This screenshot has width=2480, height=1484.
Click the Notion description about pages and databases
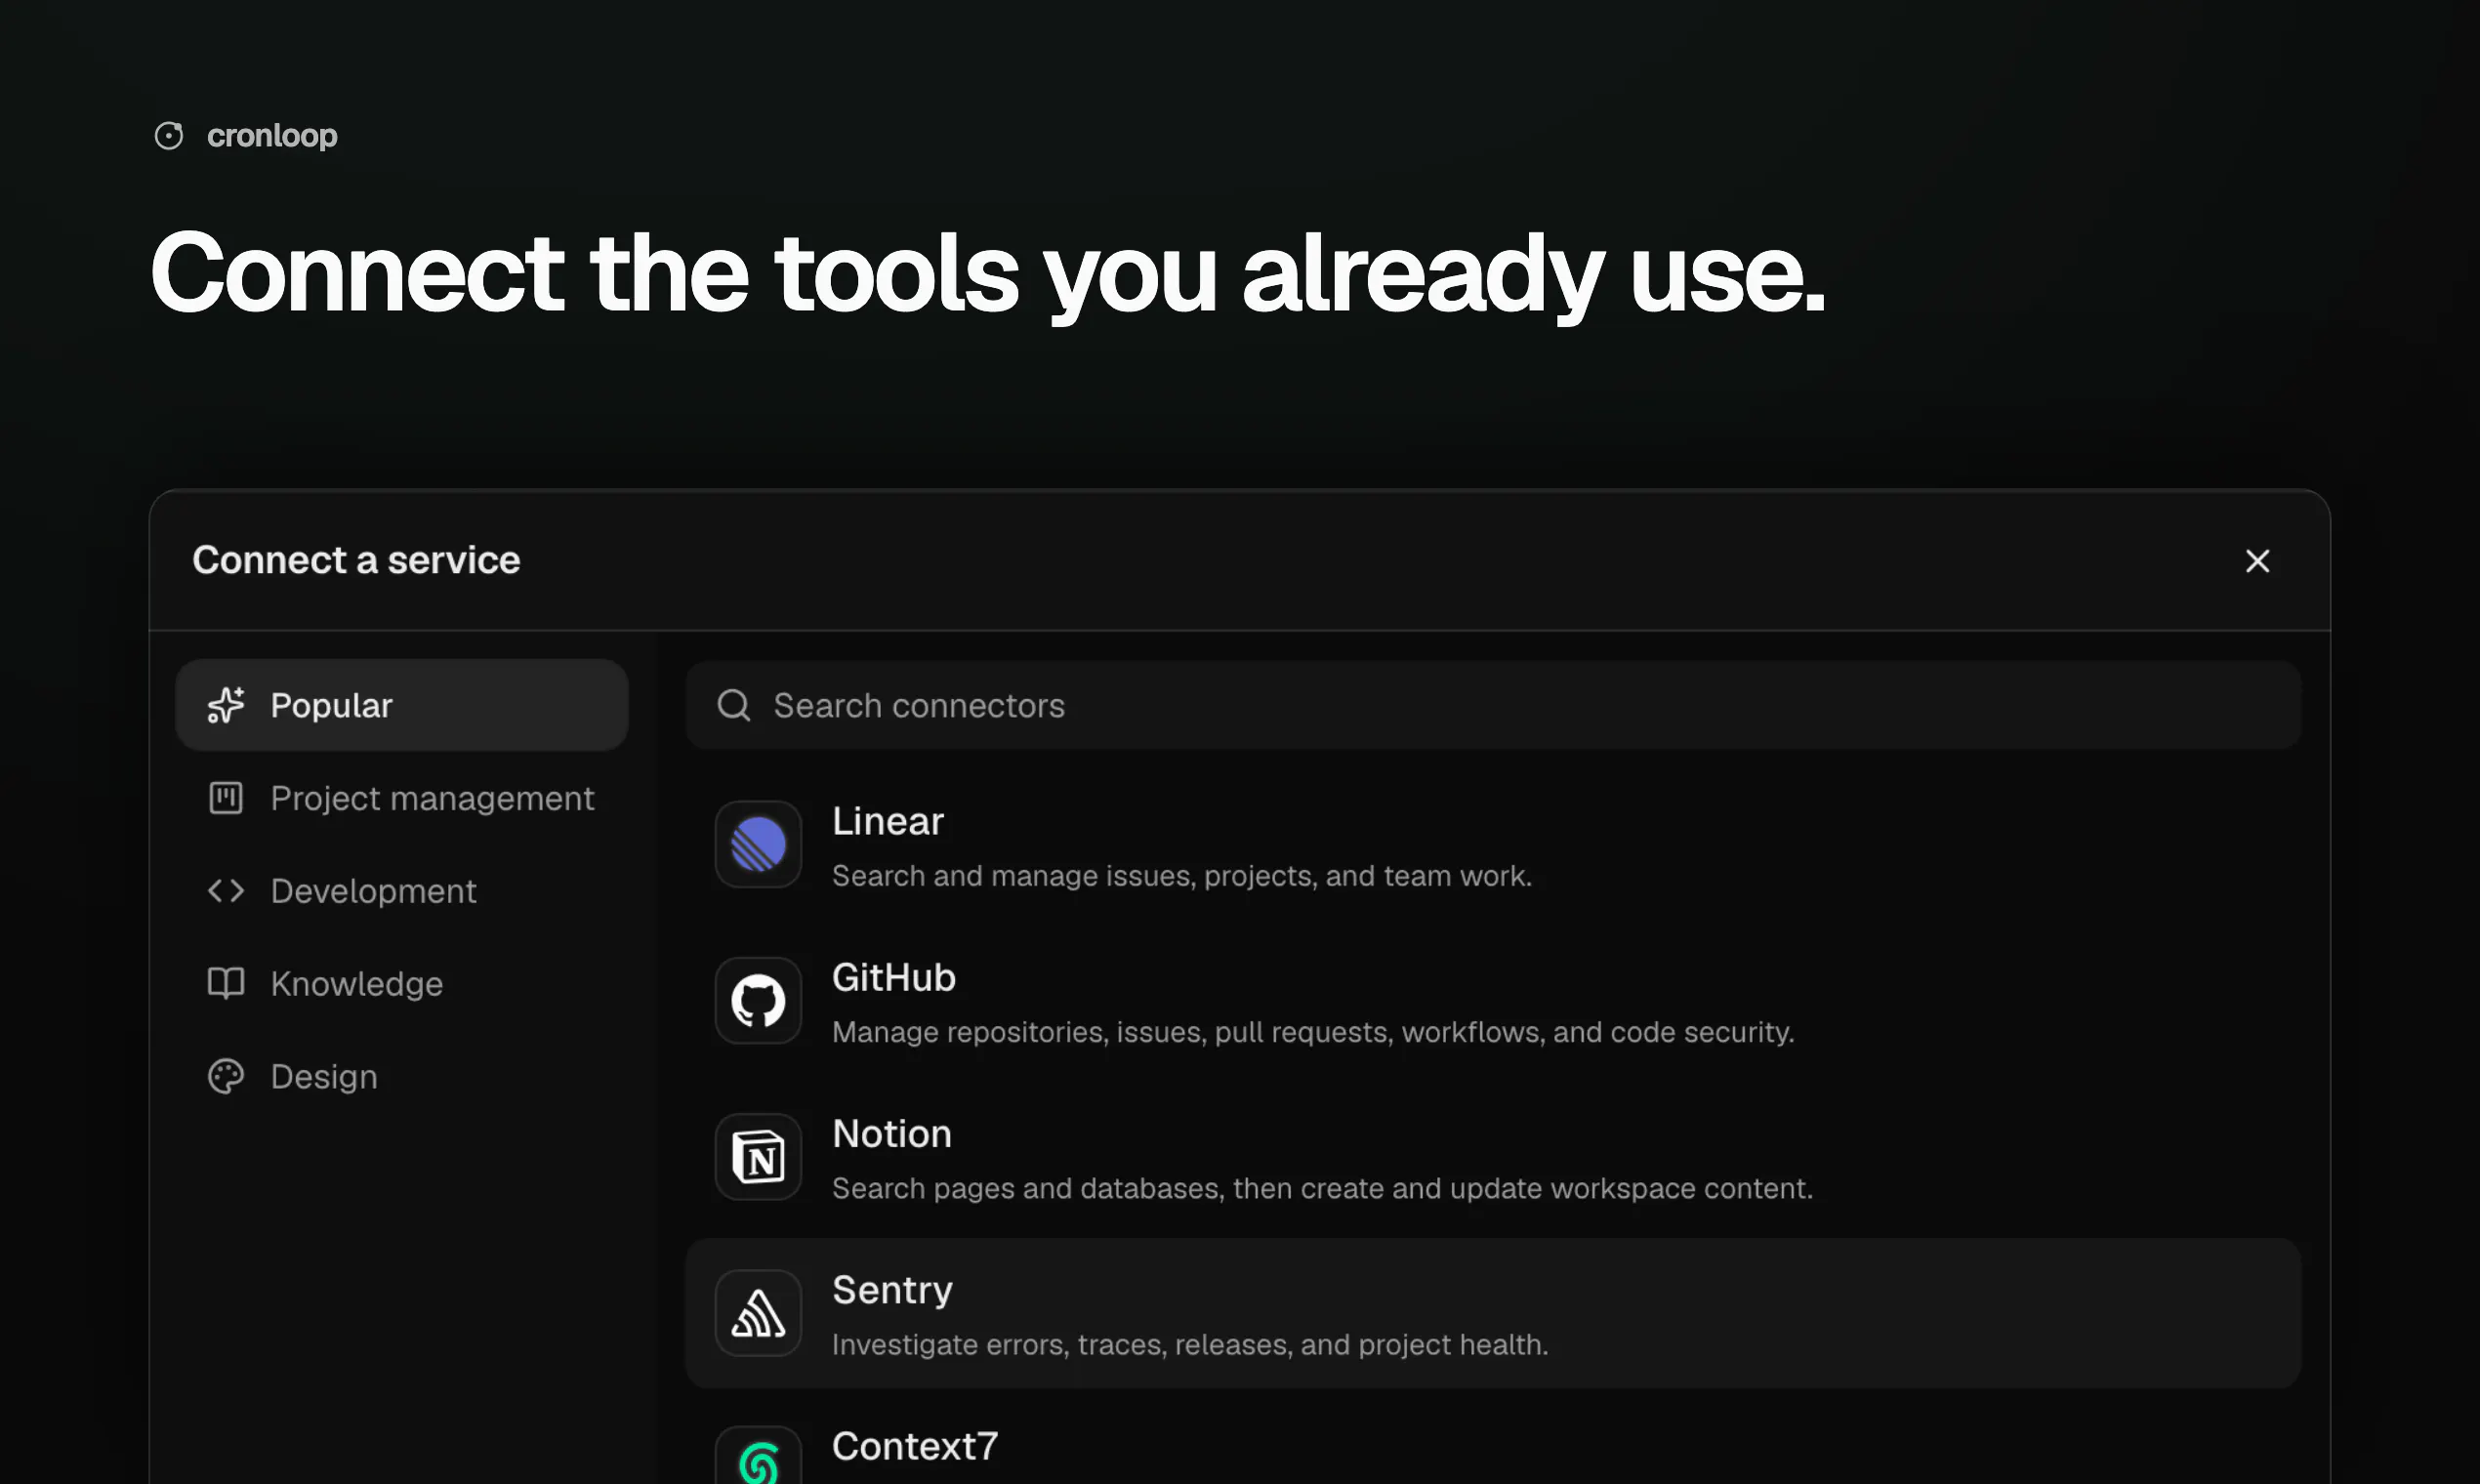coord(1322,1188)
